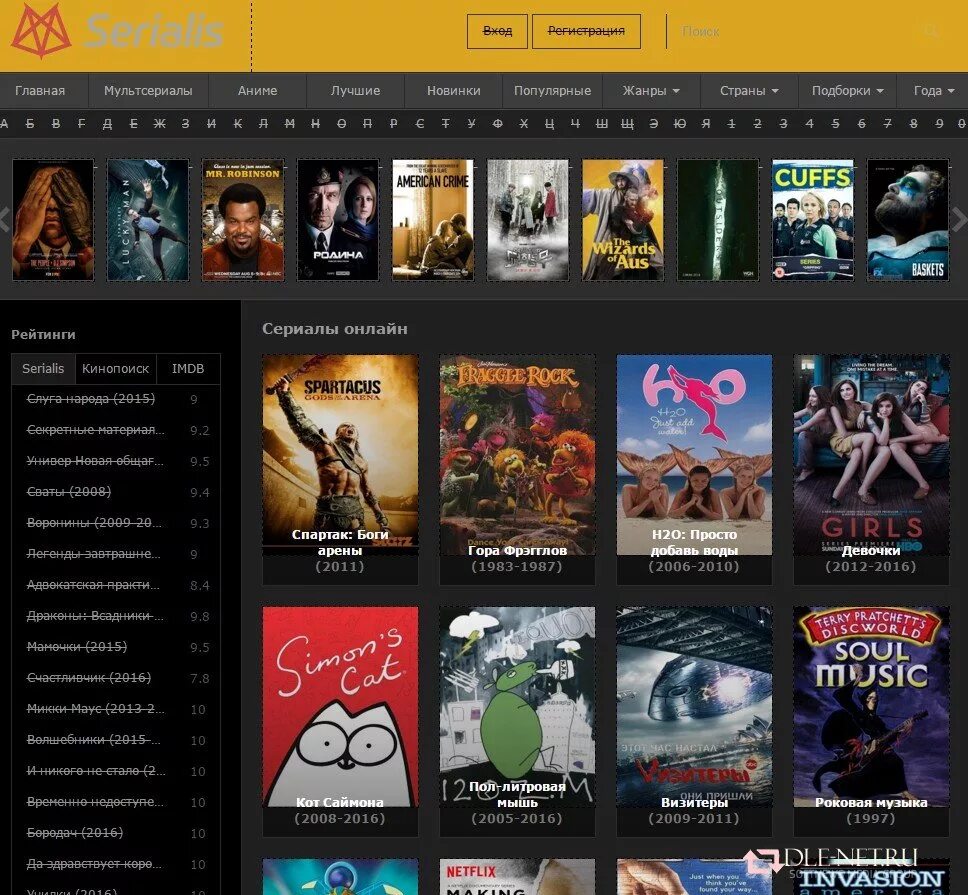Viewport: 968px width, 895px height.
Task: Open Гора Фрэгглов series card
Action: [517, 469]
